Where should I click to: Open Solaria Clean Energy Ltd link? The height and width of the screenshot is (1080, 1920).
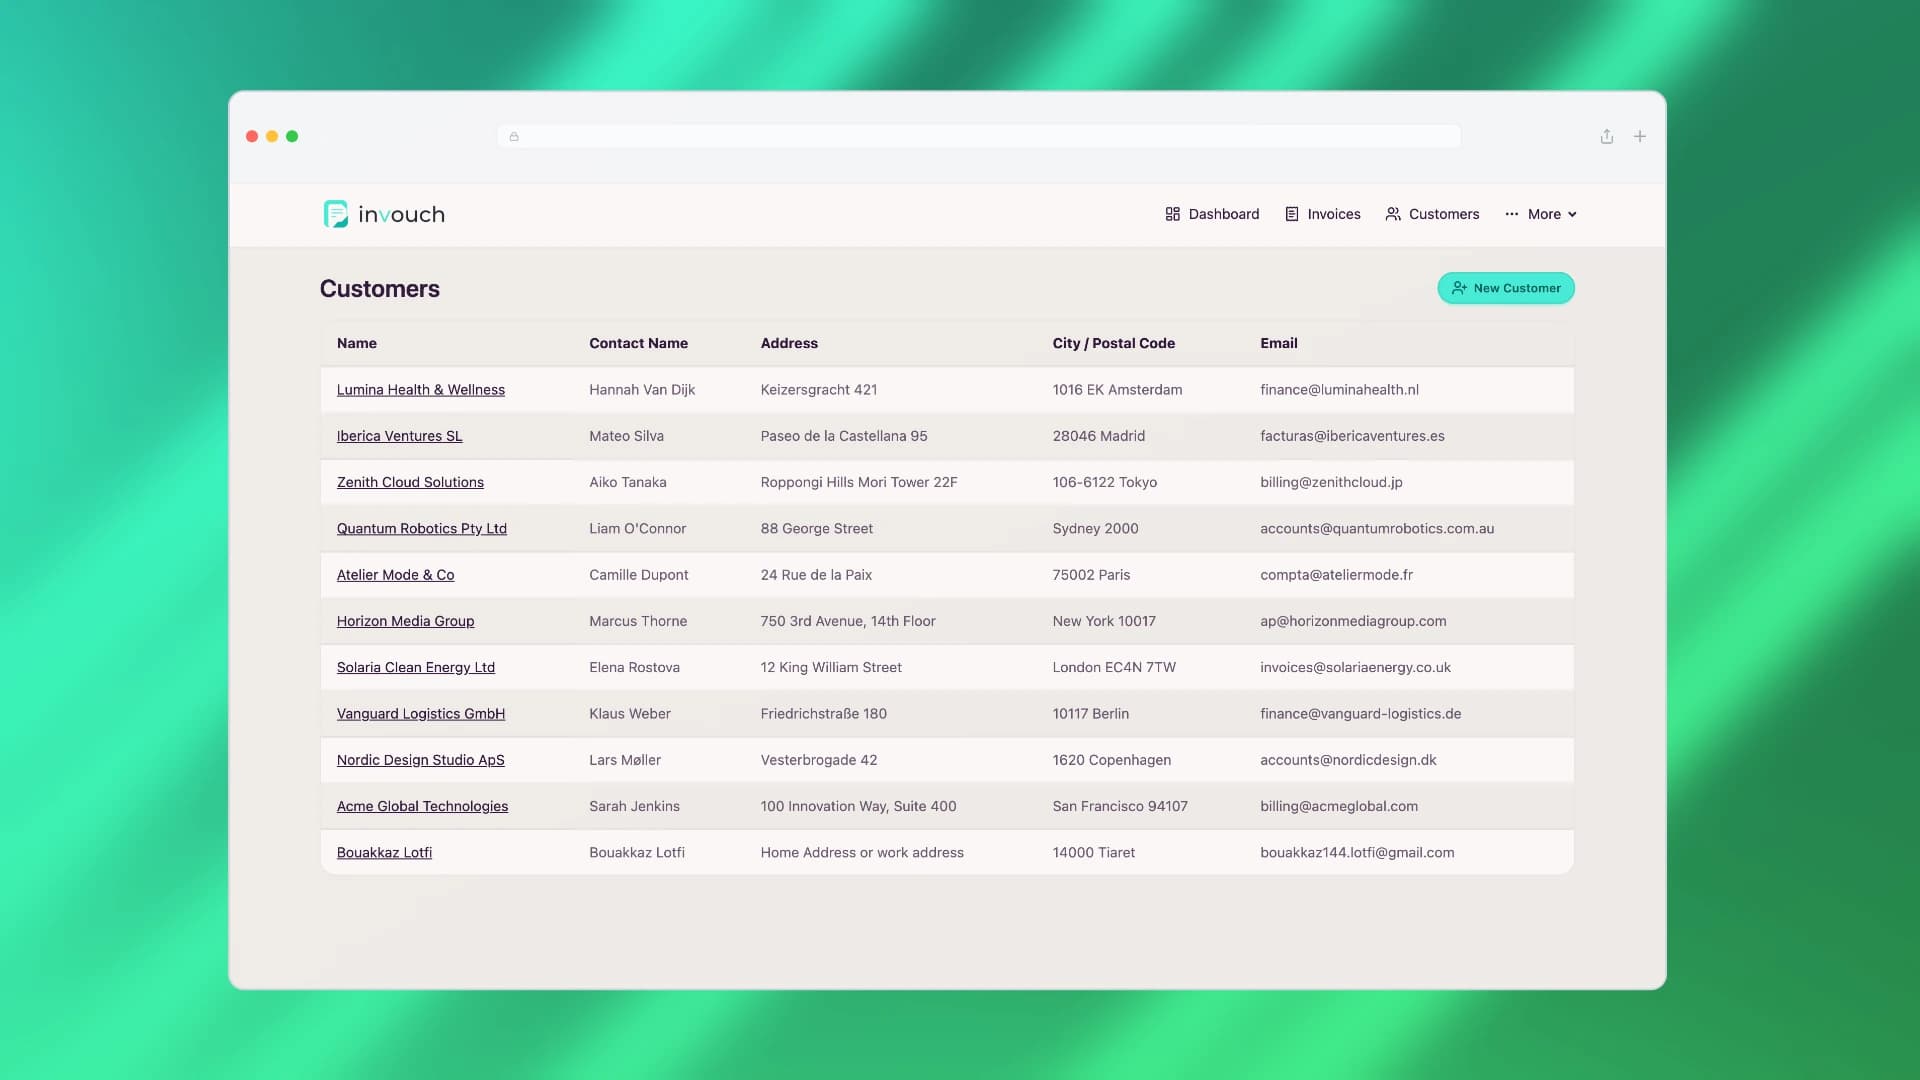click(x=416, y=667)
